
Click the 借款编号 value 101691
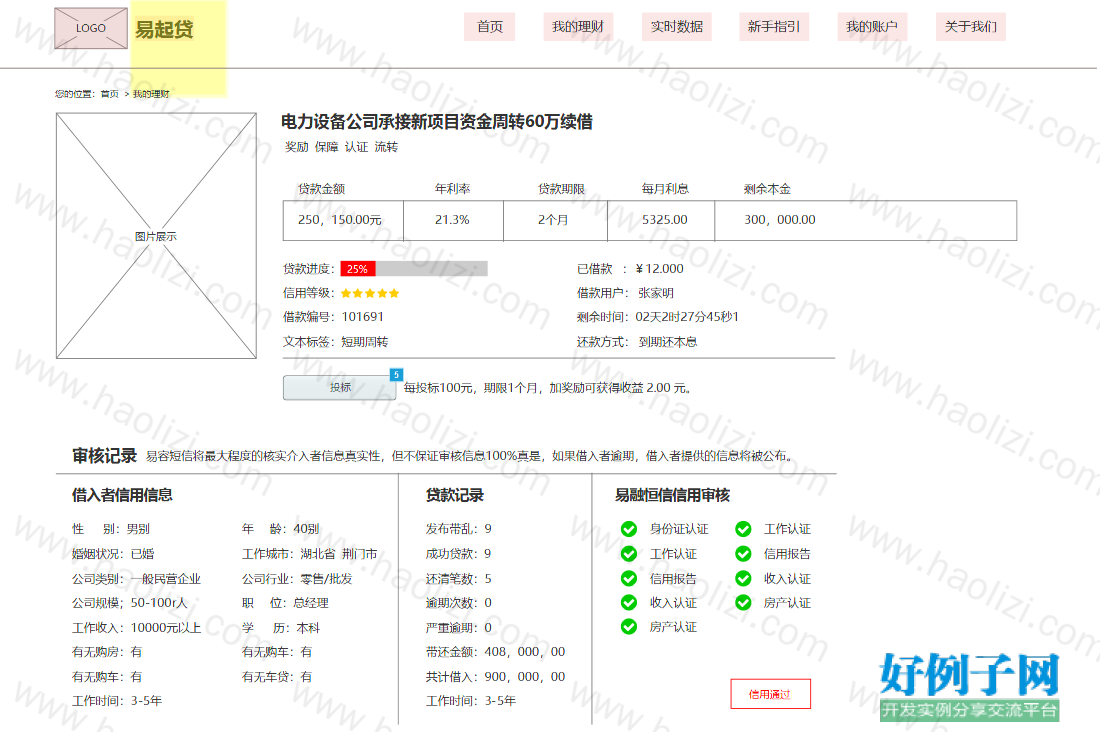(x=363, y=317)
